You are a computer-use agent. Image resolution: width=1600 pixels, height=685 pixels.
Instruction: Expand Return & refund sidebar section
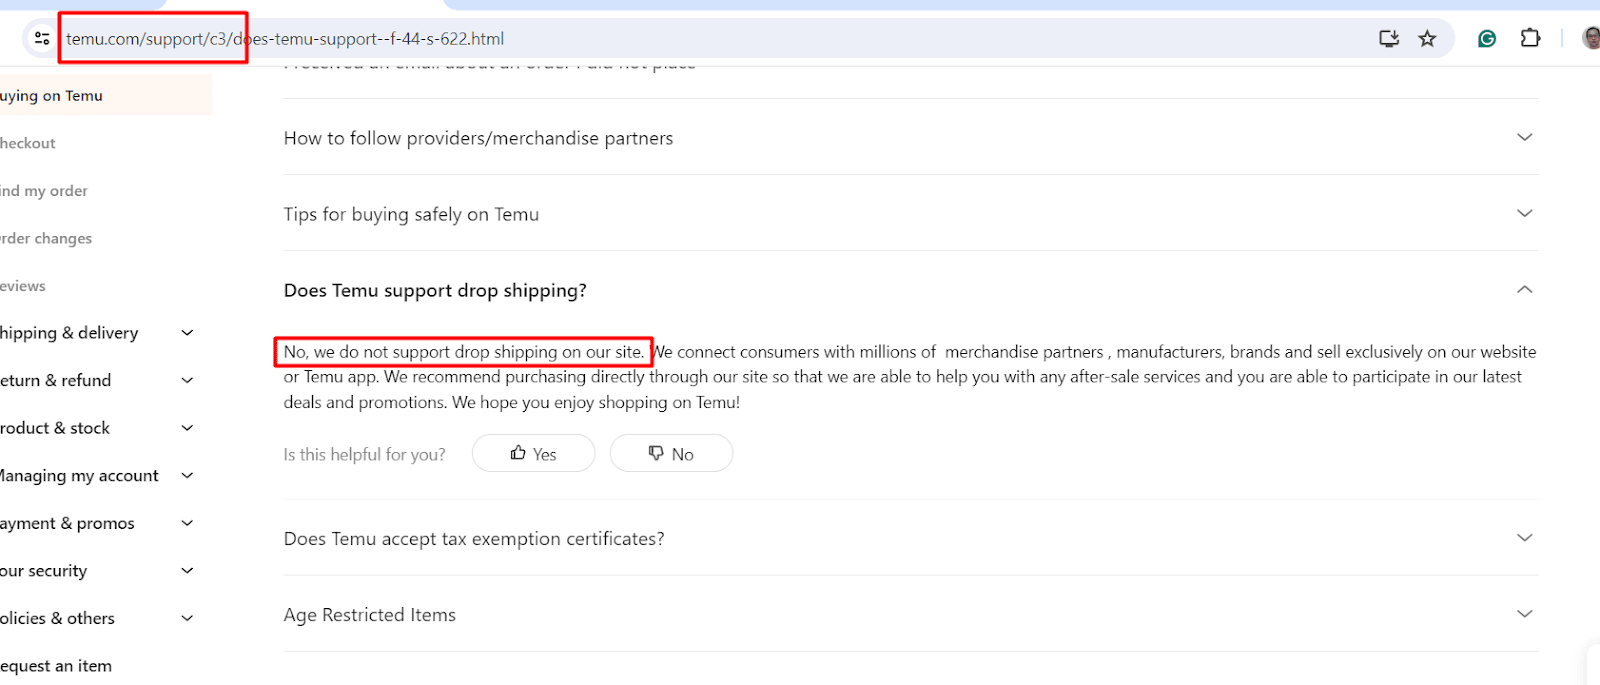pyautogui.click(x=187, y=380)
